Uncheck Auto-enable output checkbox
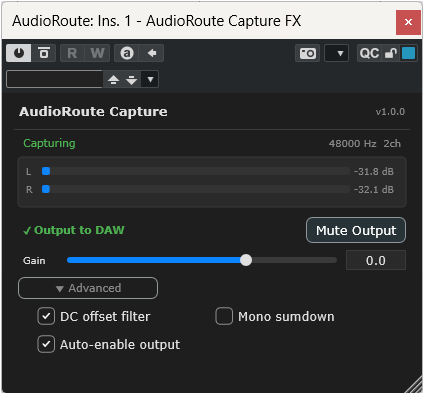The image size is (424, 394). [x=46, y=344]
